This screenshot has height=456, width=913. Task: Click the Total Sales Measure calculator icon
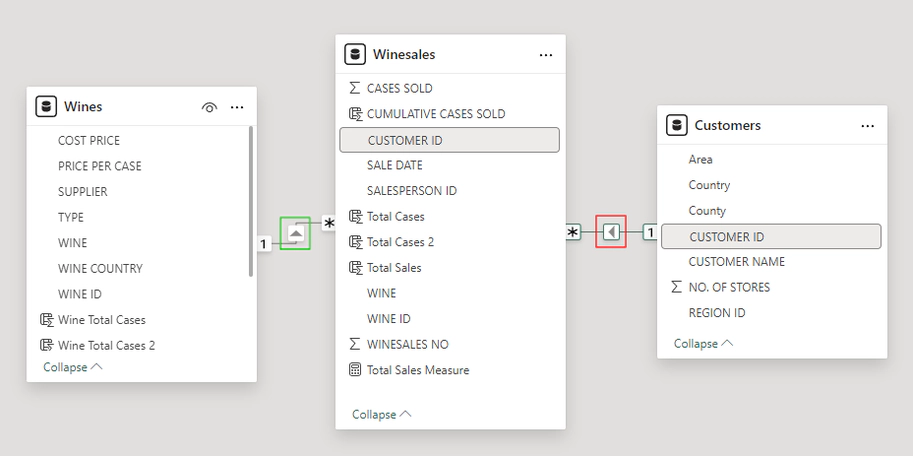(x=354, y=370)
